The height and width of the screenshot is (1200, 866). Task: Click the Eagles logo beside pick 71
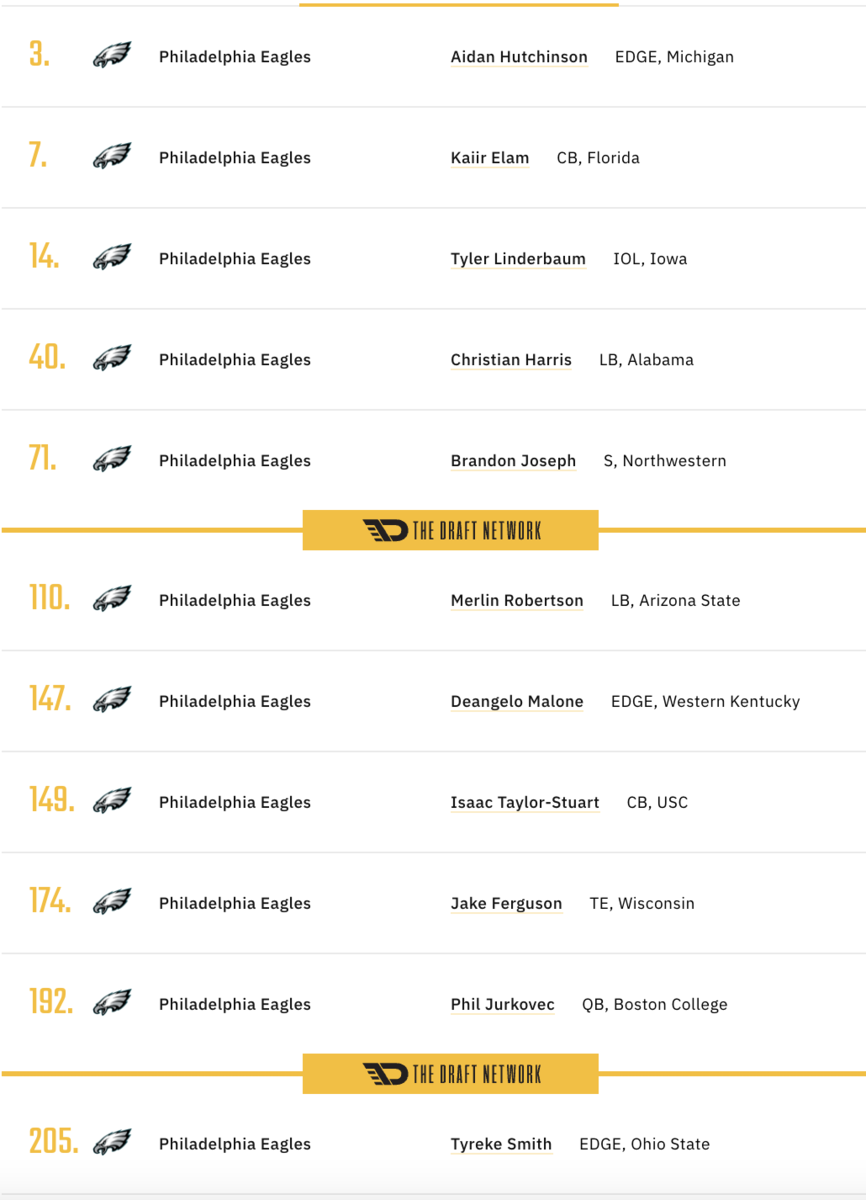click(x=112, y=460)
